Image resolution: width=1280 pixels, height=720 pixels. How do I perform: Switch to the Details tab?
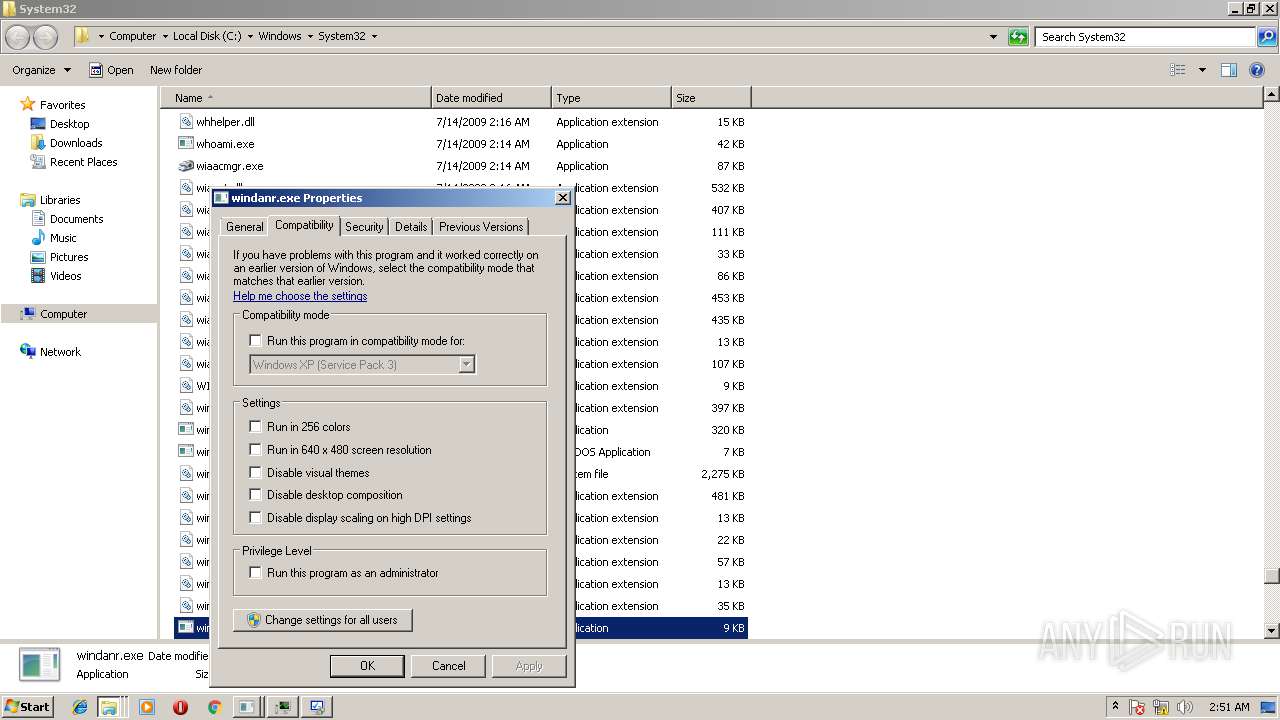click(411, 227)
